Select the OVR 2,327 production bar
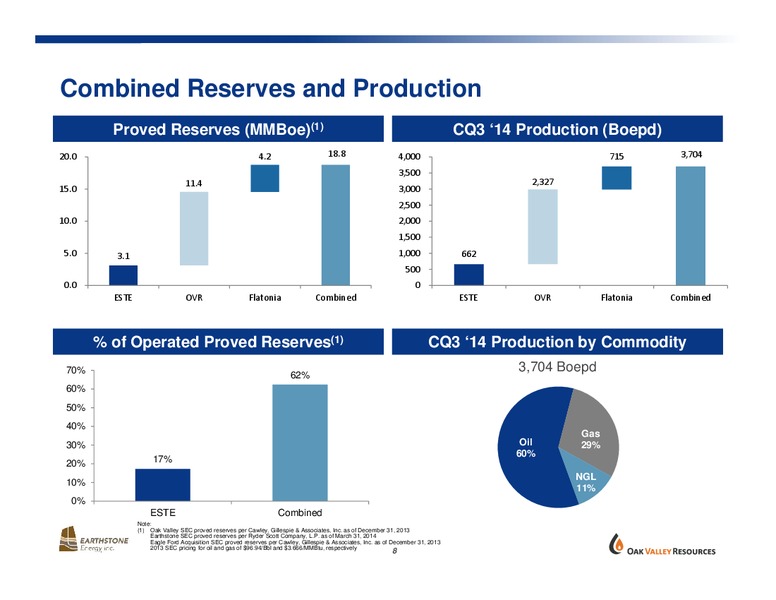This screenshot has height=600, width=776. [543, 227]
